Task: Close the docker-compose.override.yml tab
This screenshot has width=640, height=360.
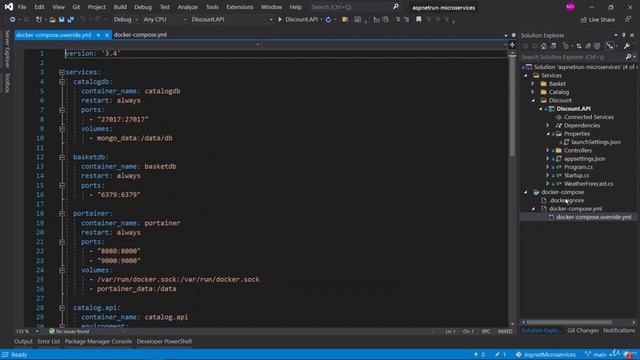Action: [x=107, y=35]
